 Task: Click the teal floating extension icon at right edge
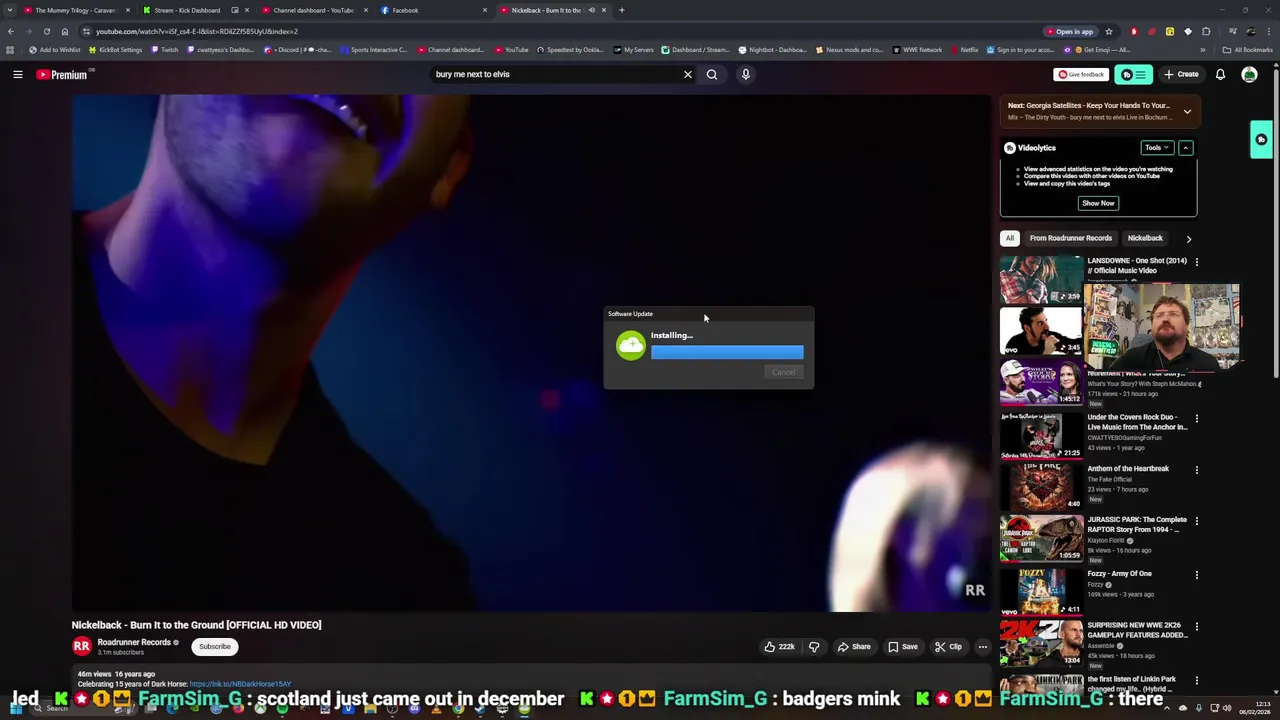click(x=1261, y=140)
